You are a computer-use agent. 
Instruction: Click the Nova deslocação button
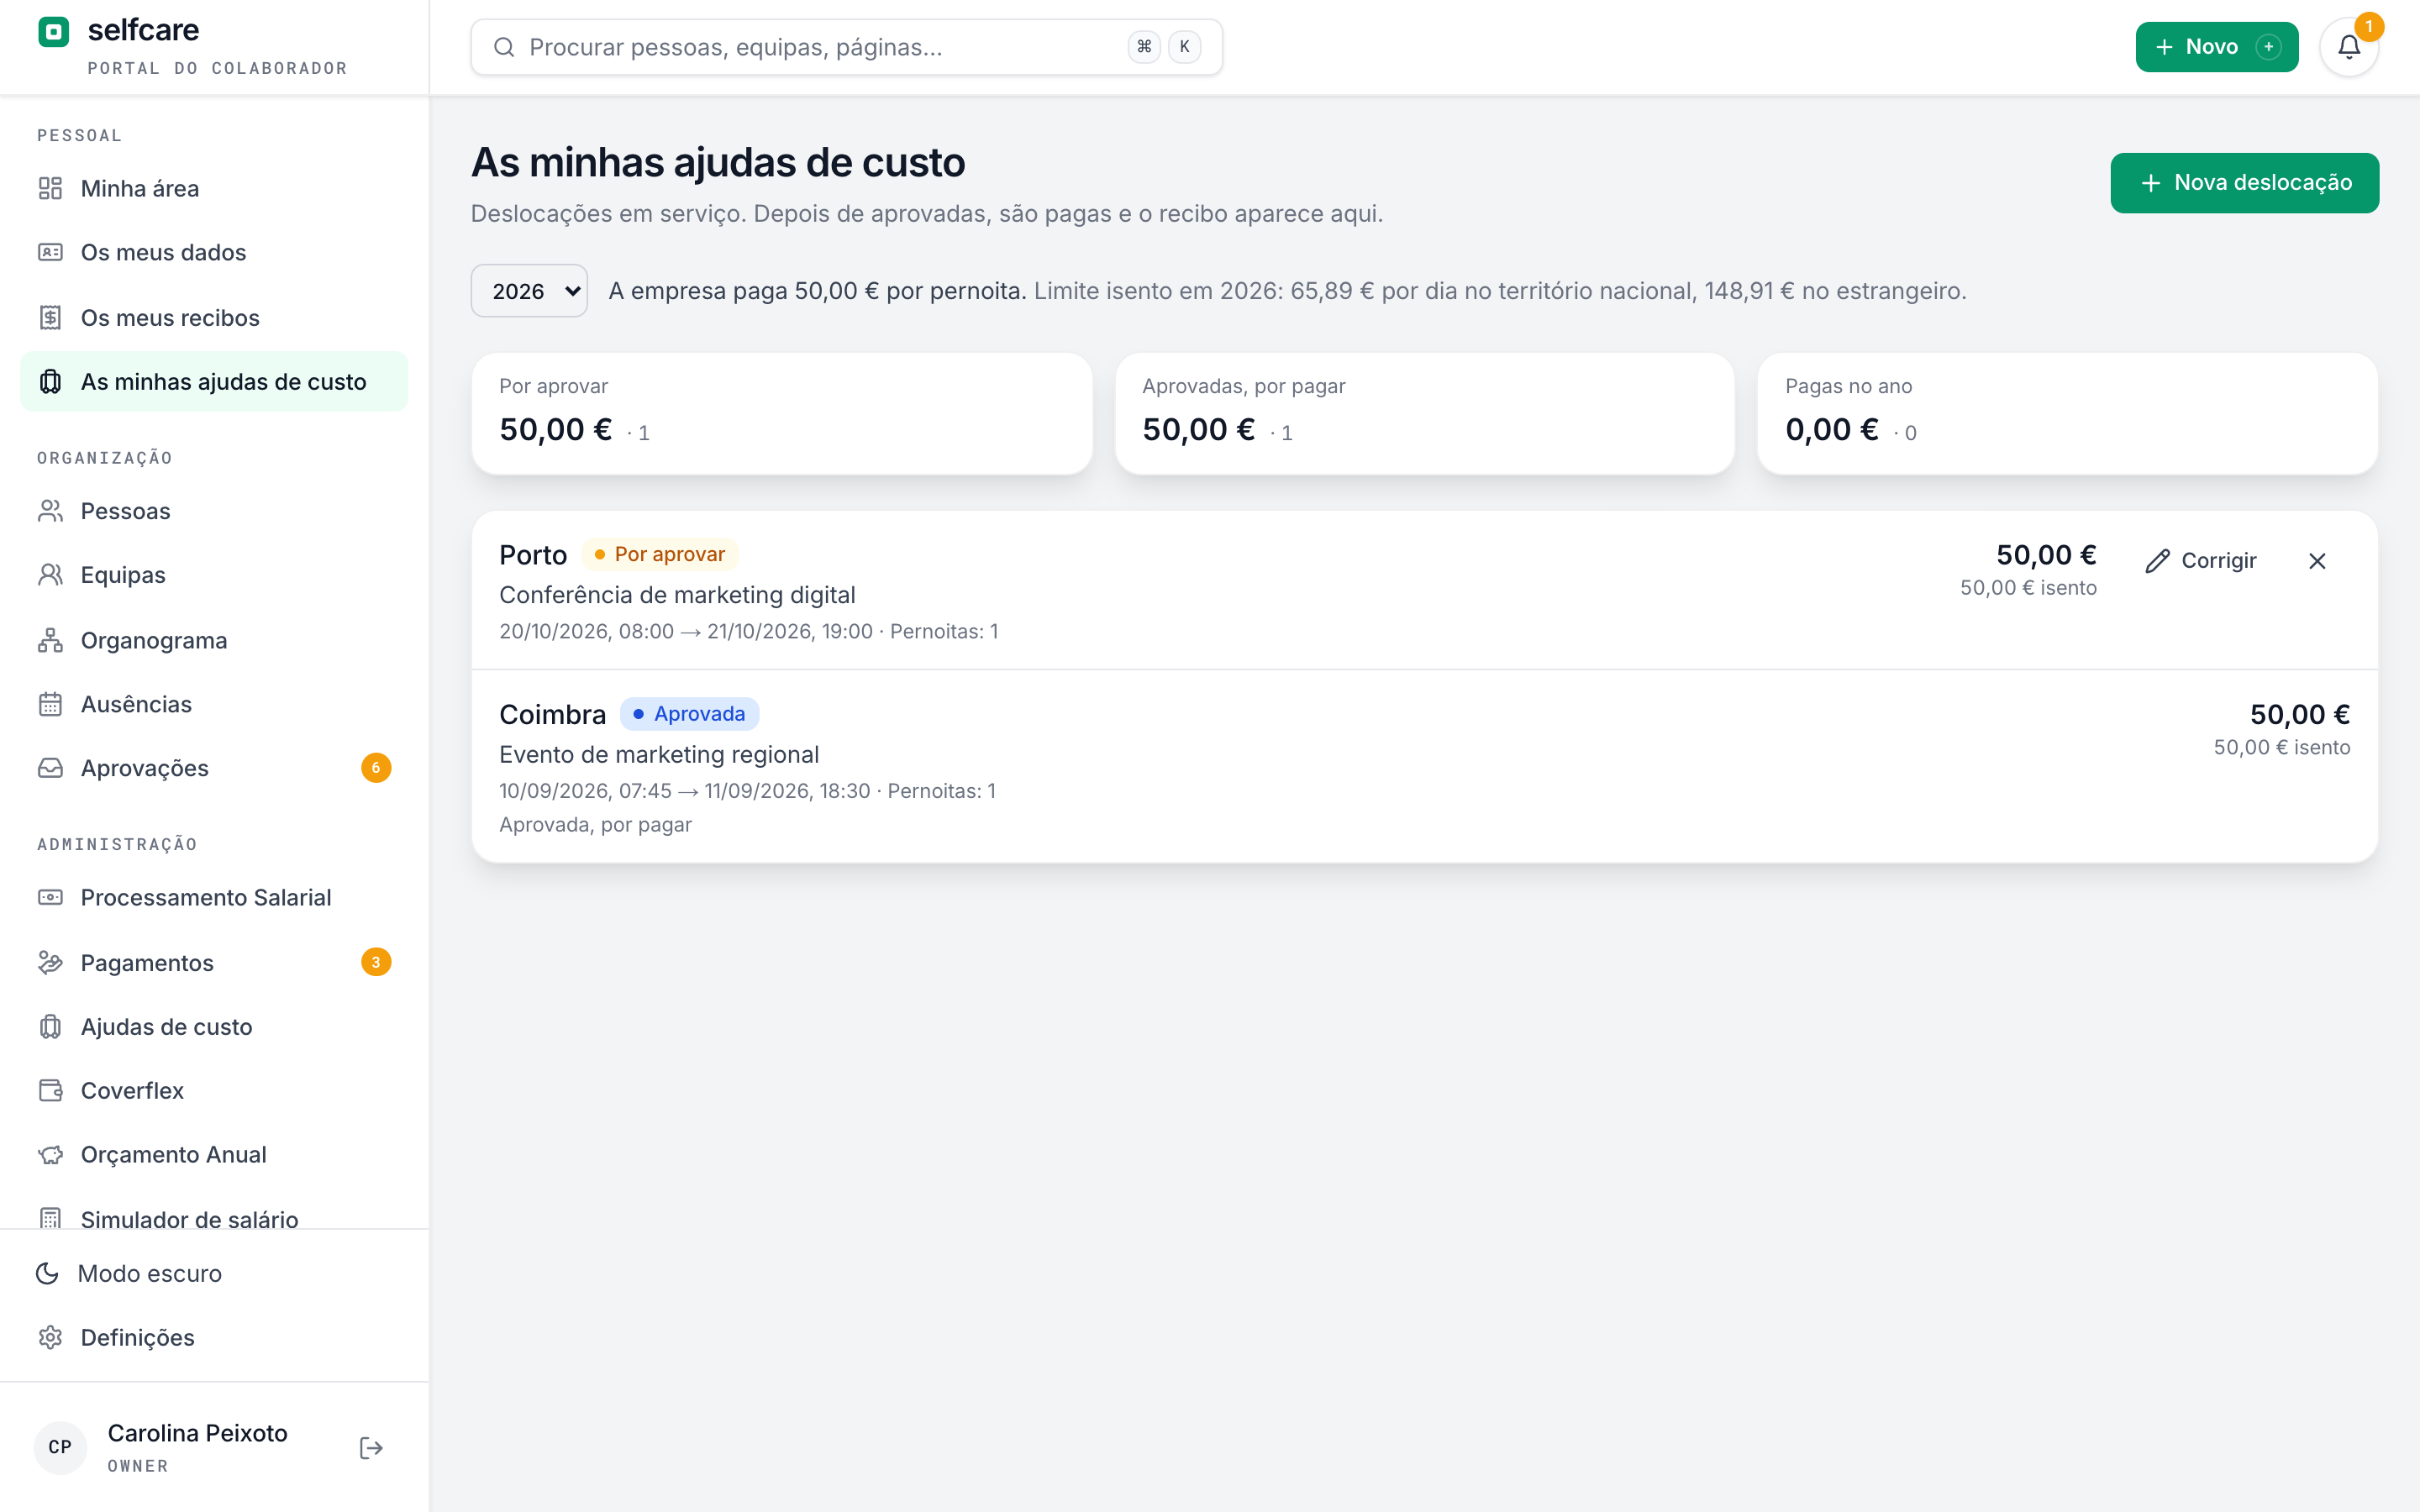pos(2244,183)
